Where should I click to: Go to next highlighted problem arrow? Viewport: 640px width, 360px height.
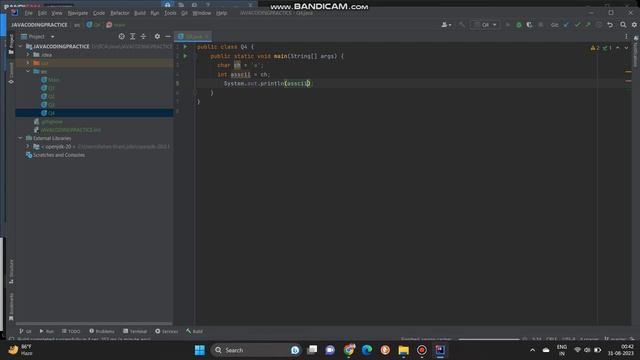click(x=626, y=48)
